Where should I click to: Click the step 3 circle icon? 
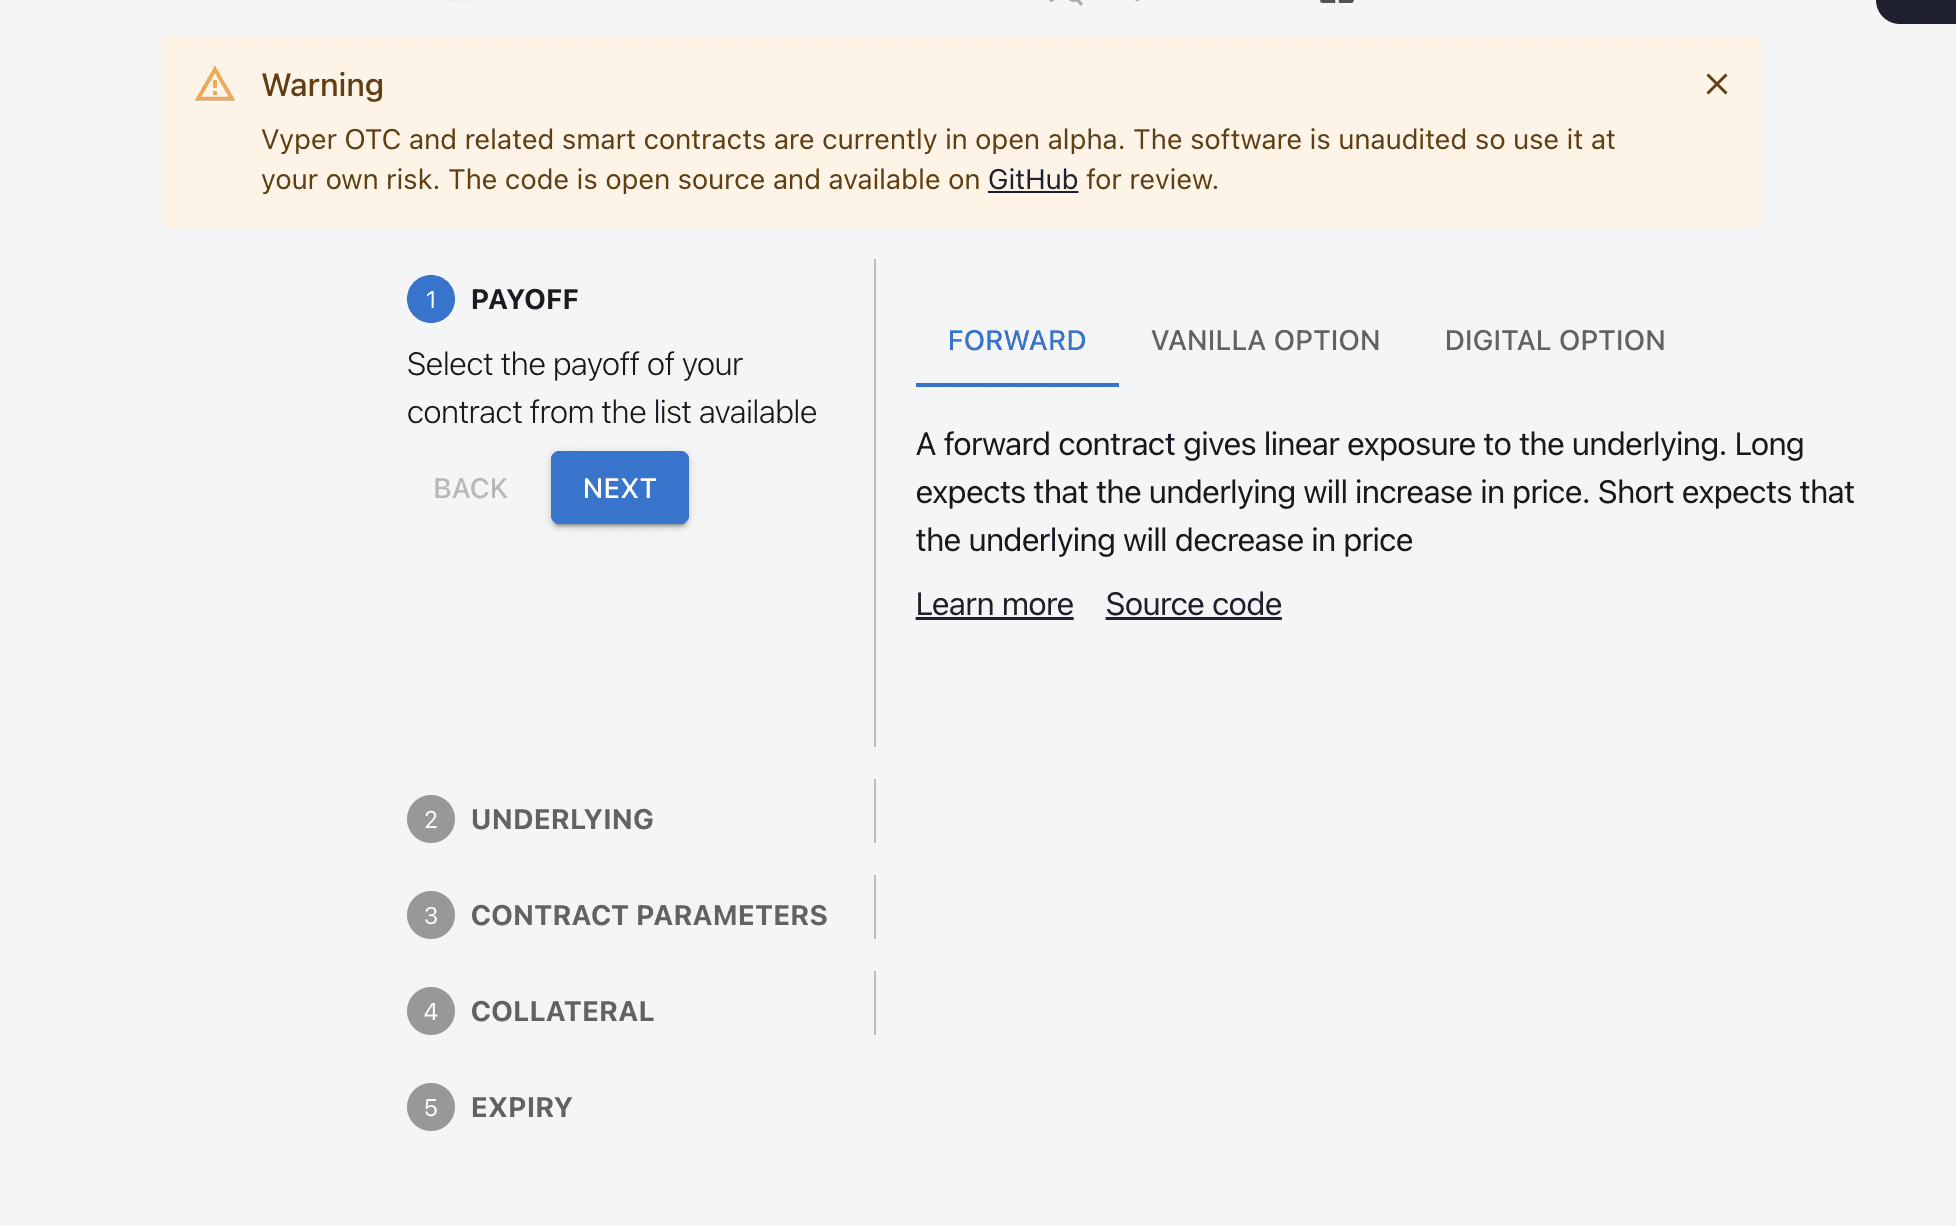431,915
